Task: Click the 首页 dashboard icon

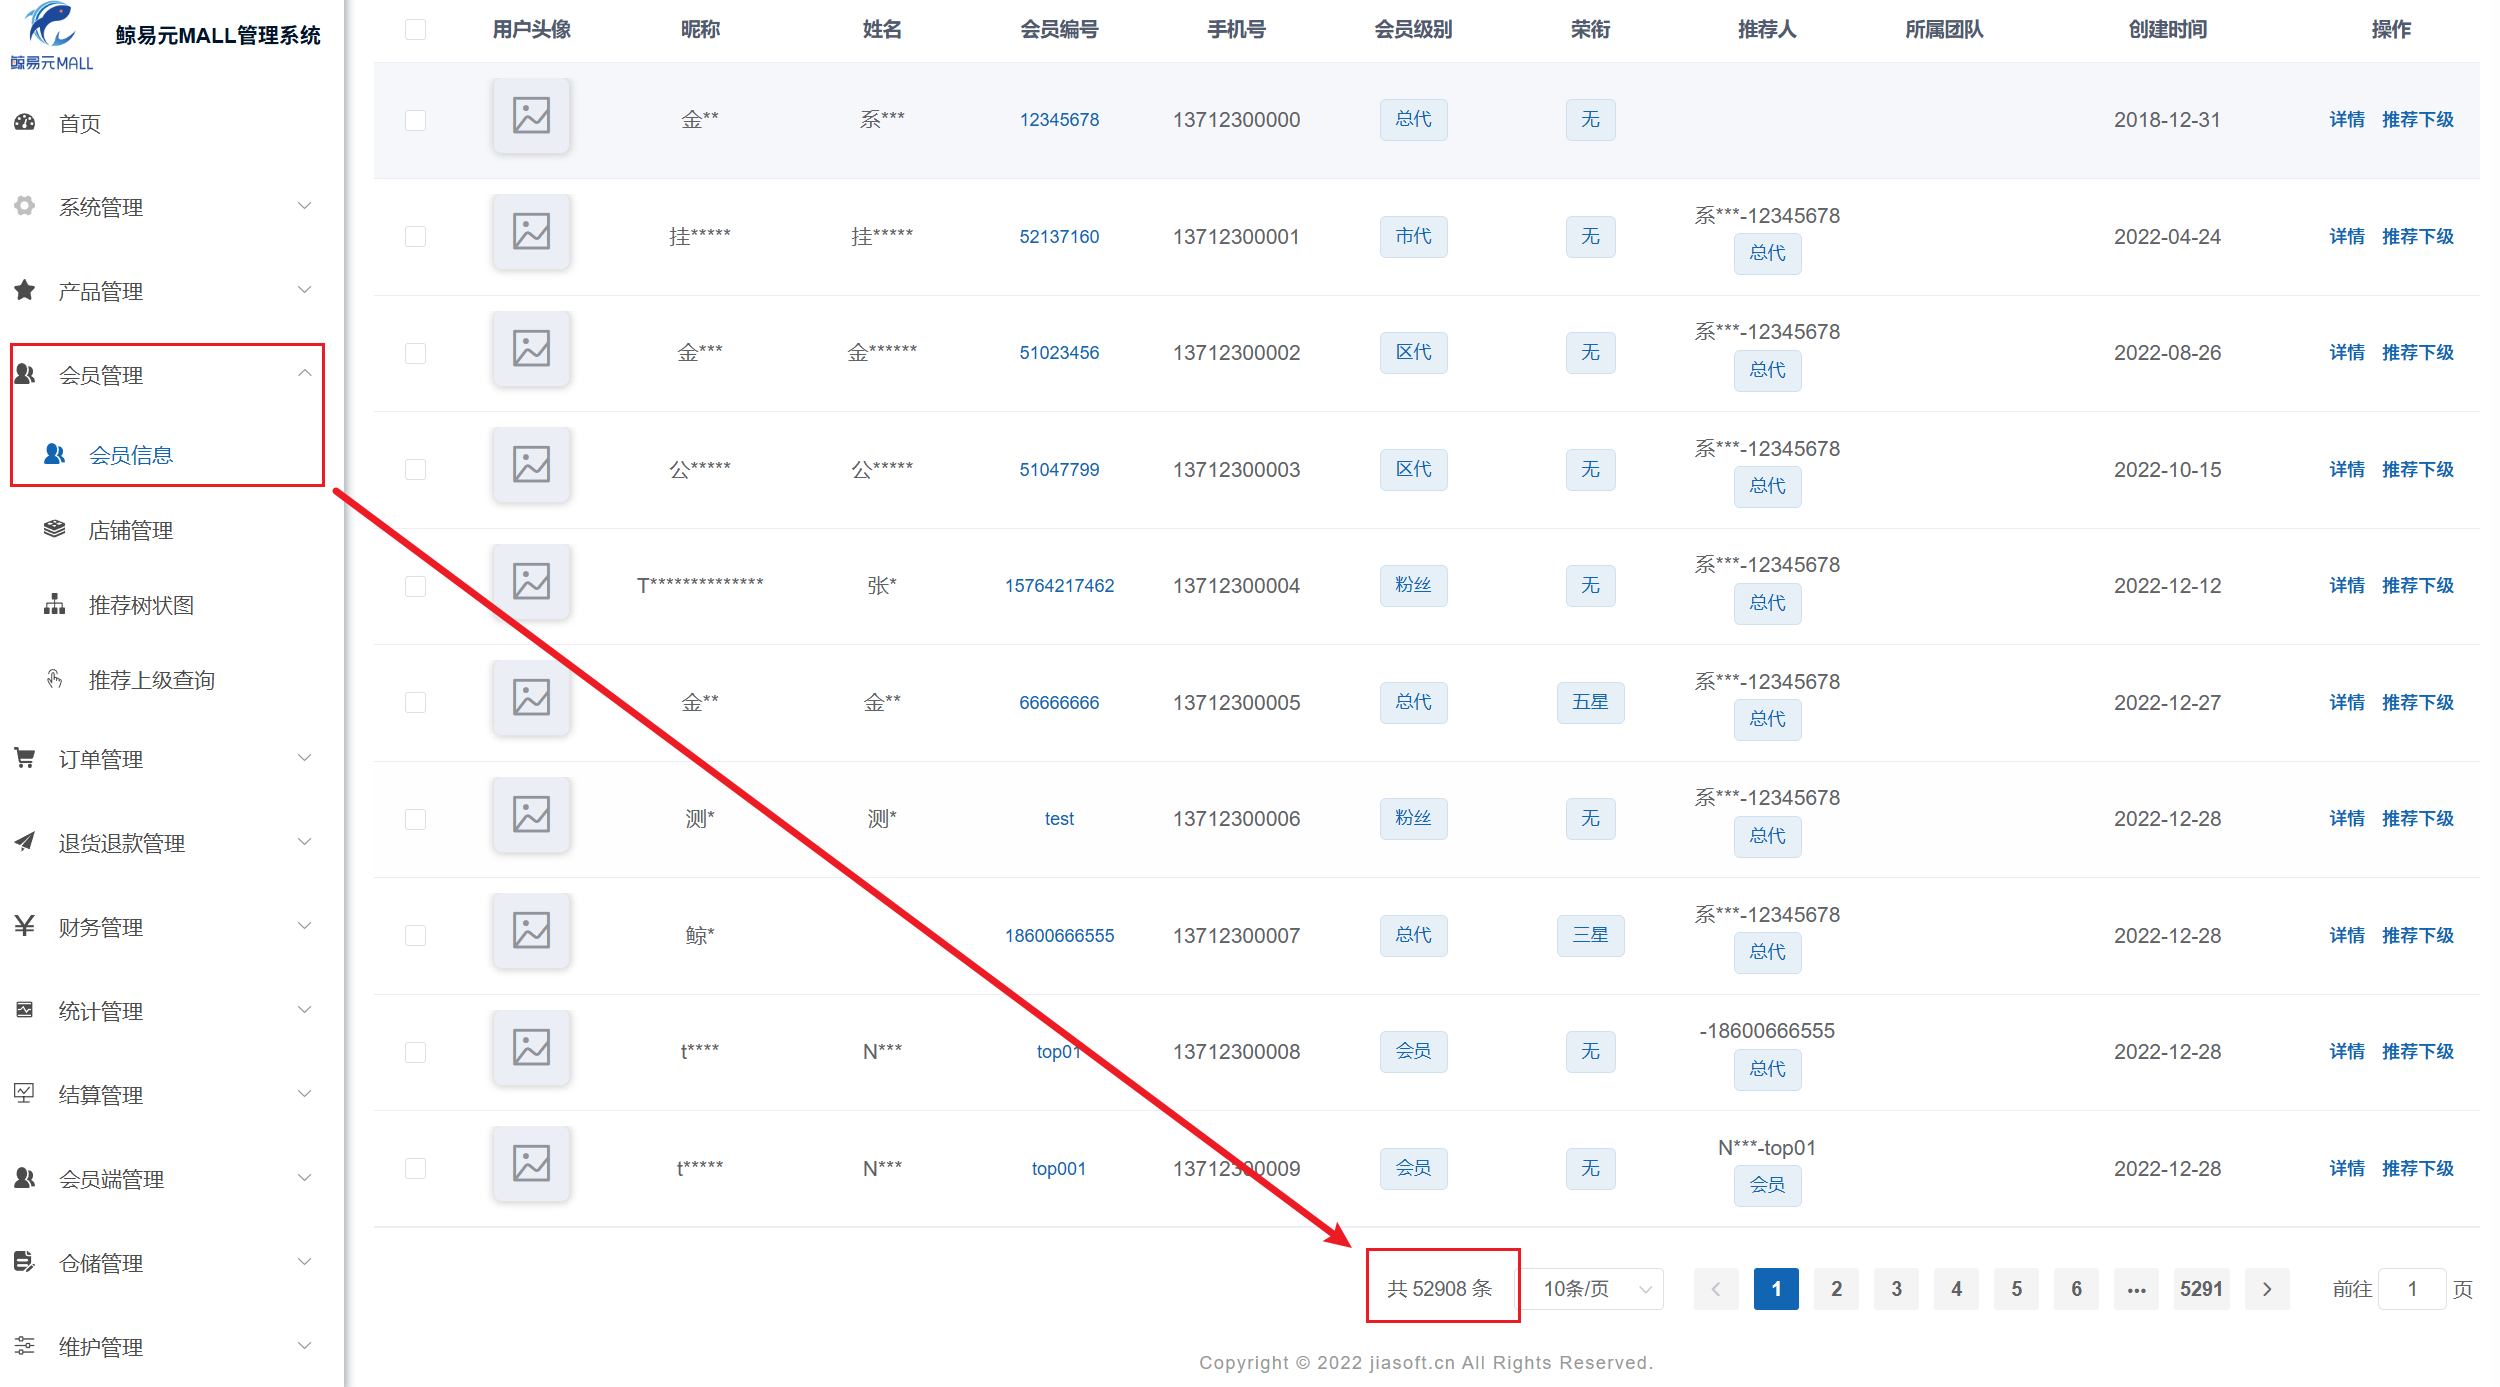Action: [x=25, y=123]
